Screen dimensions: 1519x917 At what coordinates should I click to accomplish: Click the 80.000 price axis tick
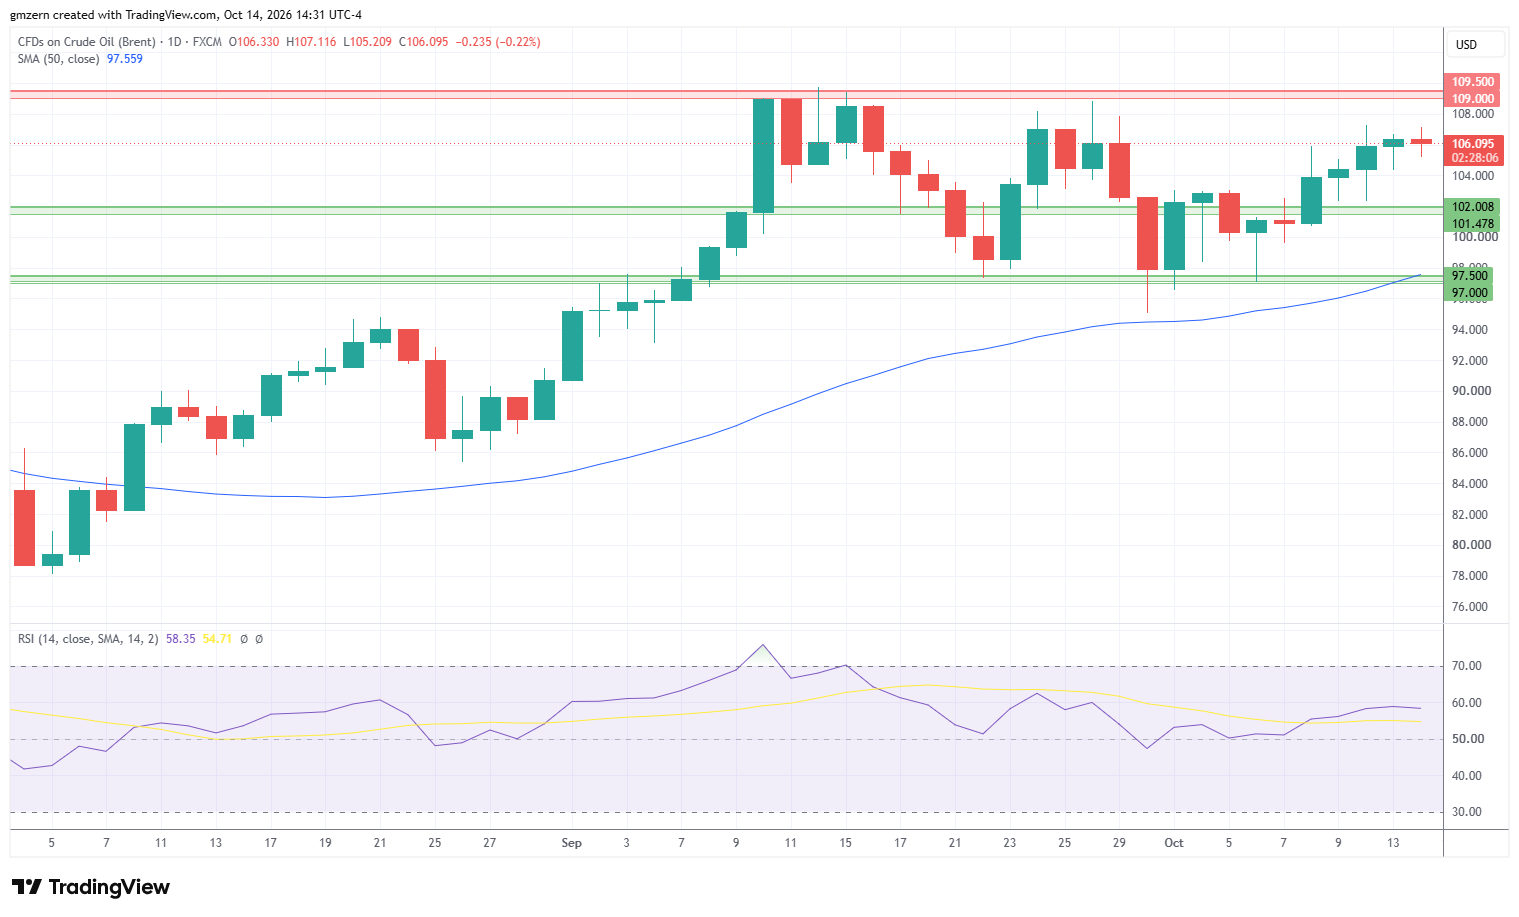(x=1470, y=545)
